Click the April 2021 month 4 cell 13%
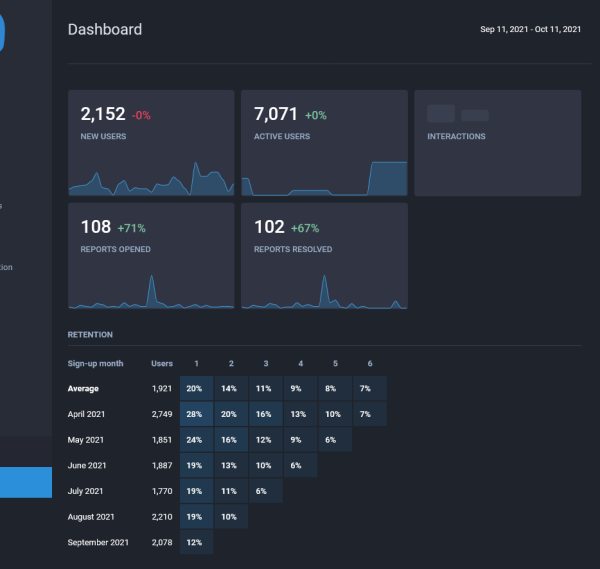Viewport: 600px width, 569px height. [x=300, y=414]
